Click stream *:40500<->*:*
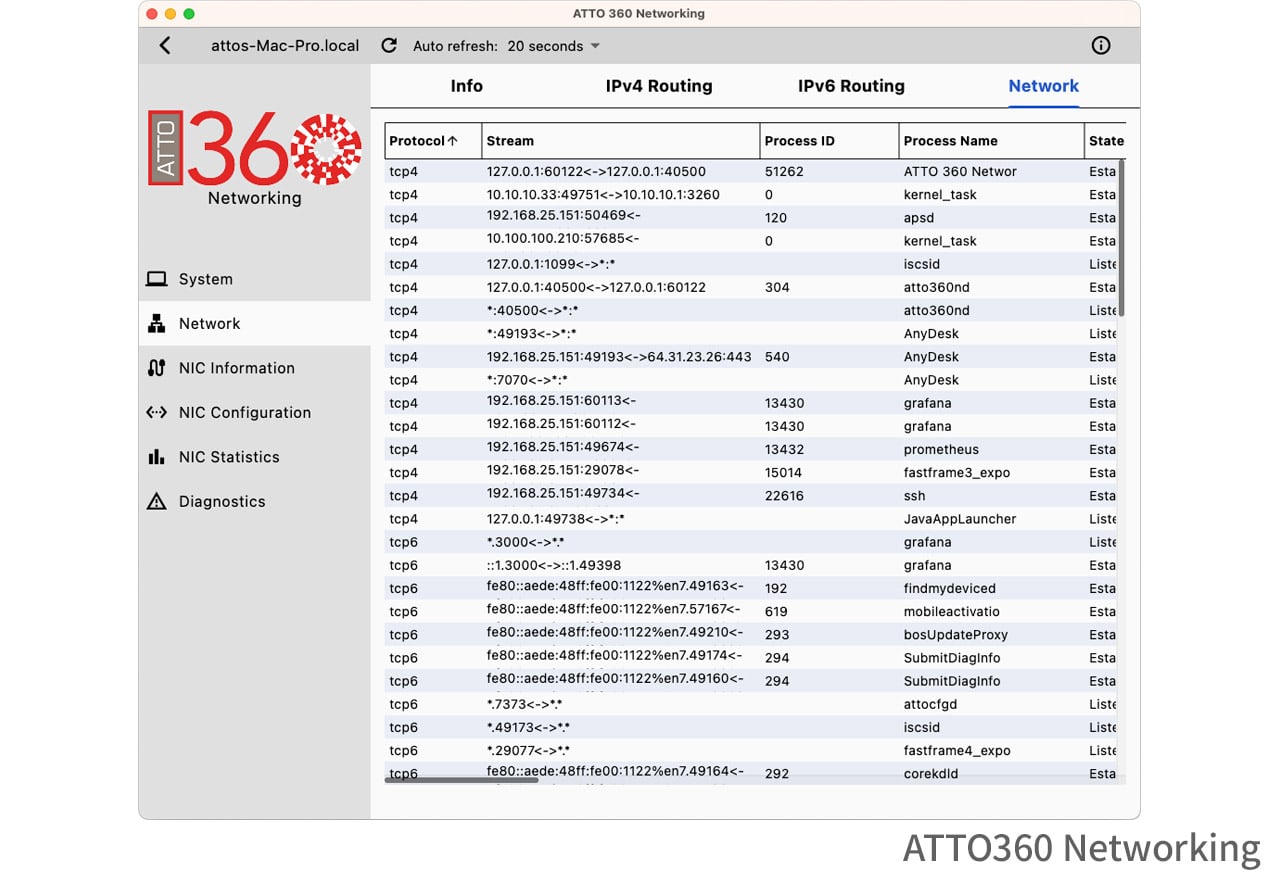The image size is (1280, 880). 531,311
